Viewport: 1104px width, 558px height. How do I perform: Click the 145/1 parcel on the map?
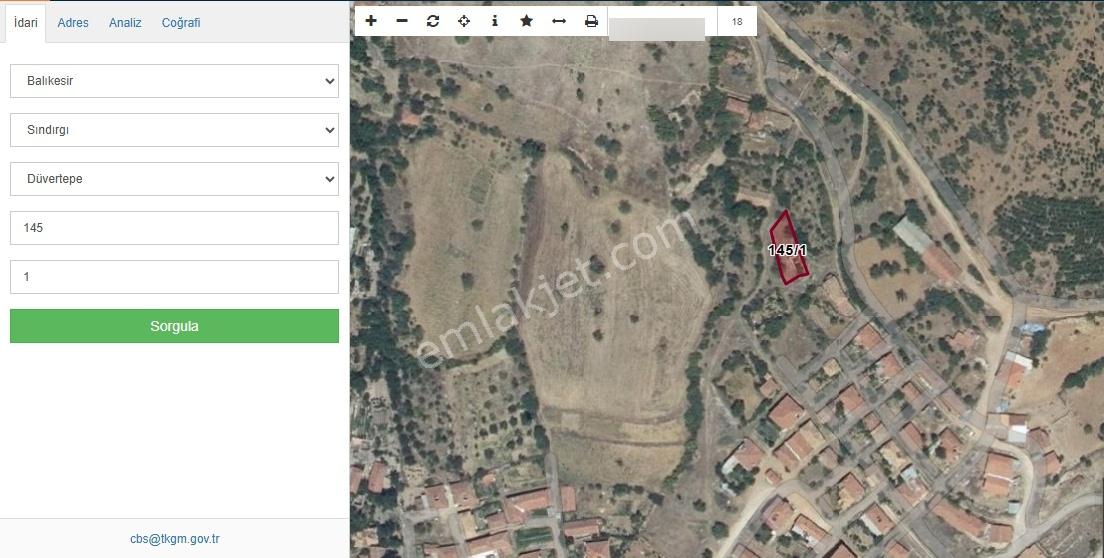click(x=788, y=248)
